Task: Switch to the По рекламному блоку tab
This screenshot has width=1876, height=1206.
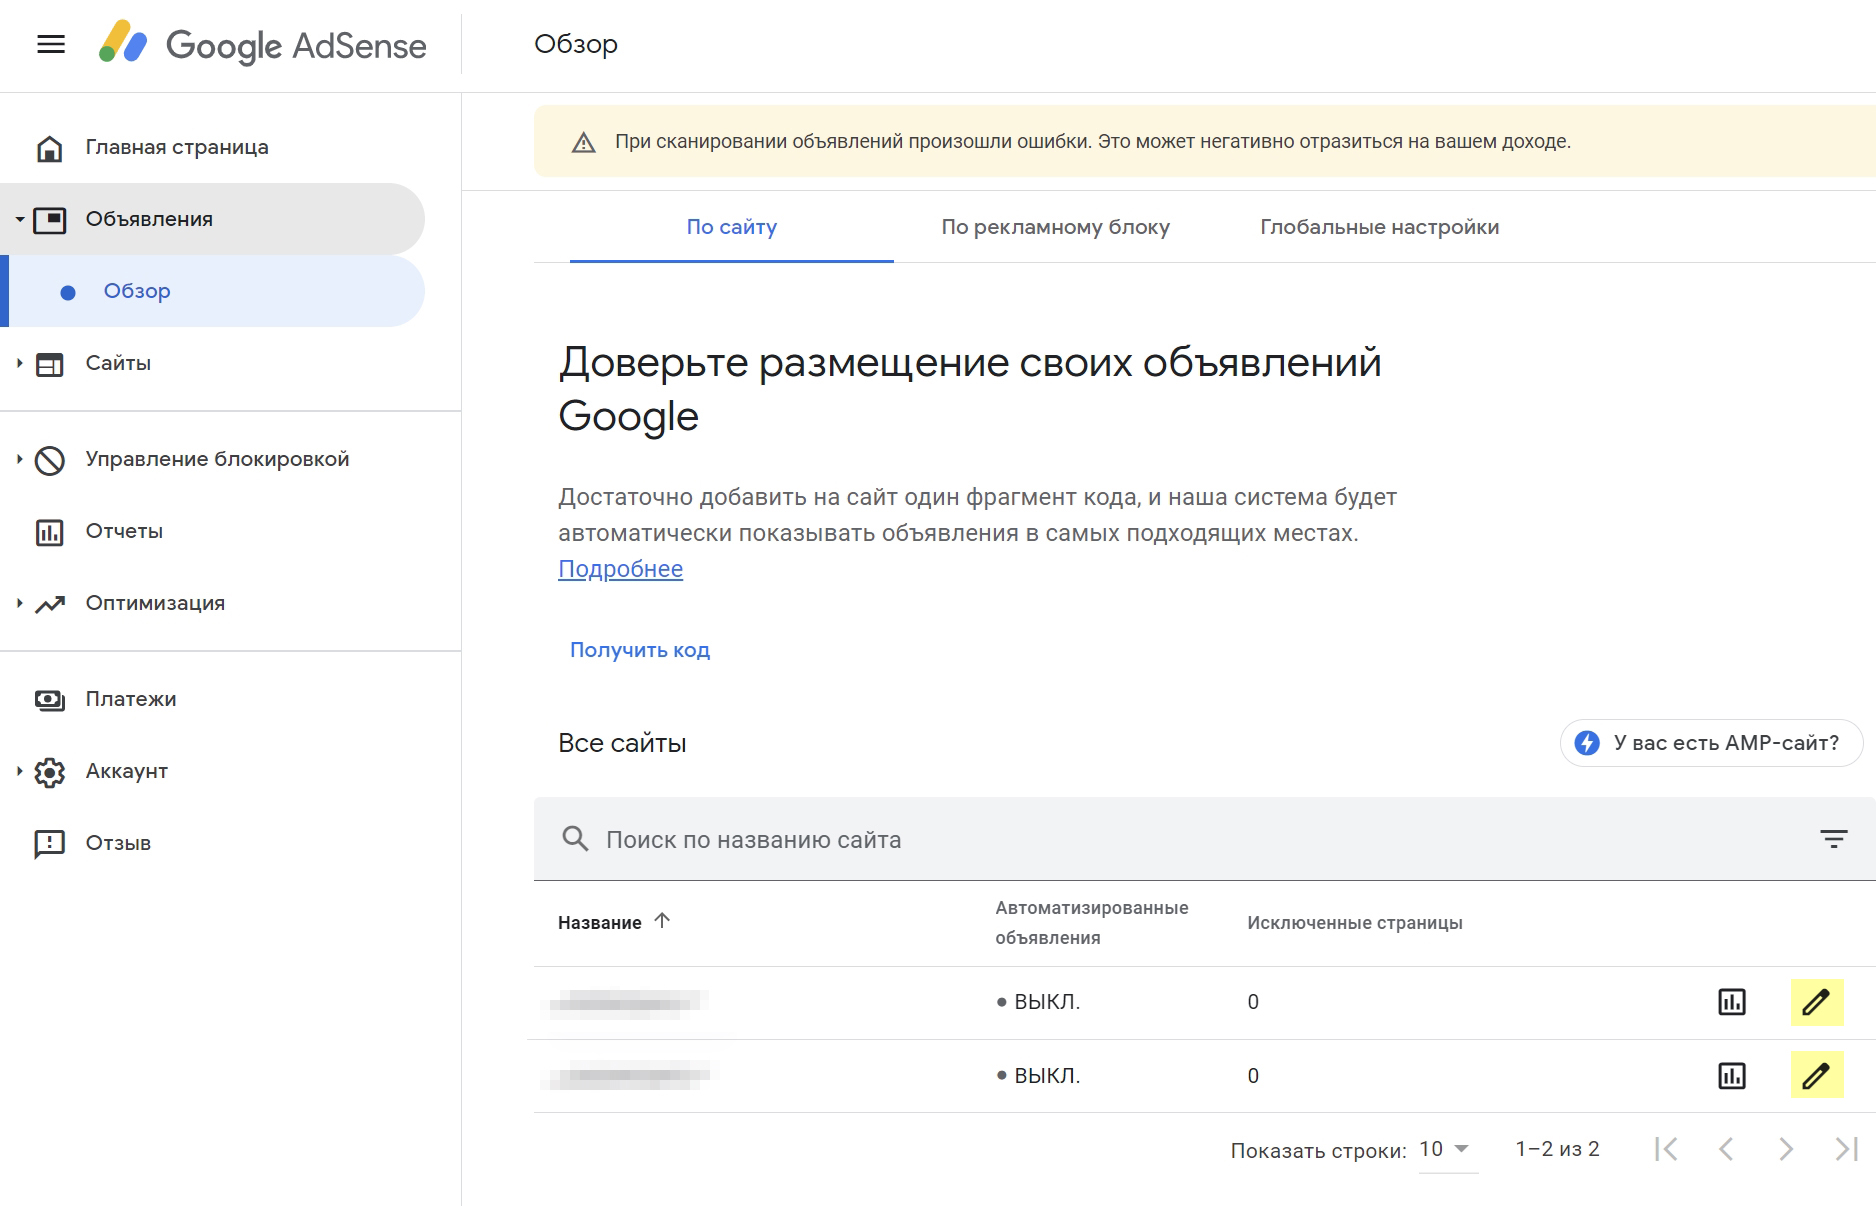Action: point(1055,227)
